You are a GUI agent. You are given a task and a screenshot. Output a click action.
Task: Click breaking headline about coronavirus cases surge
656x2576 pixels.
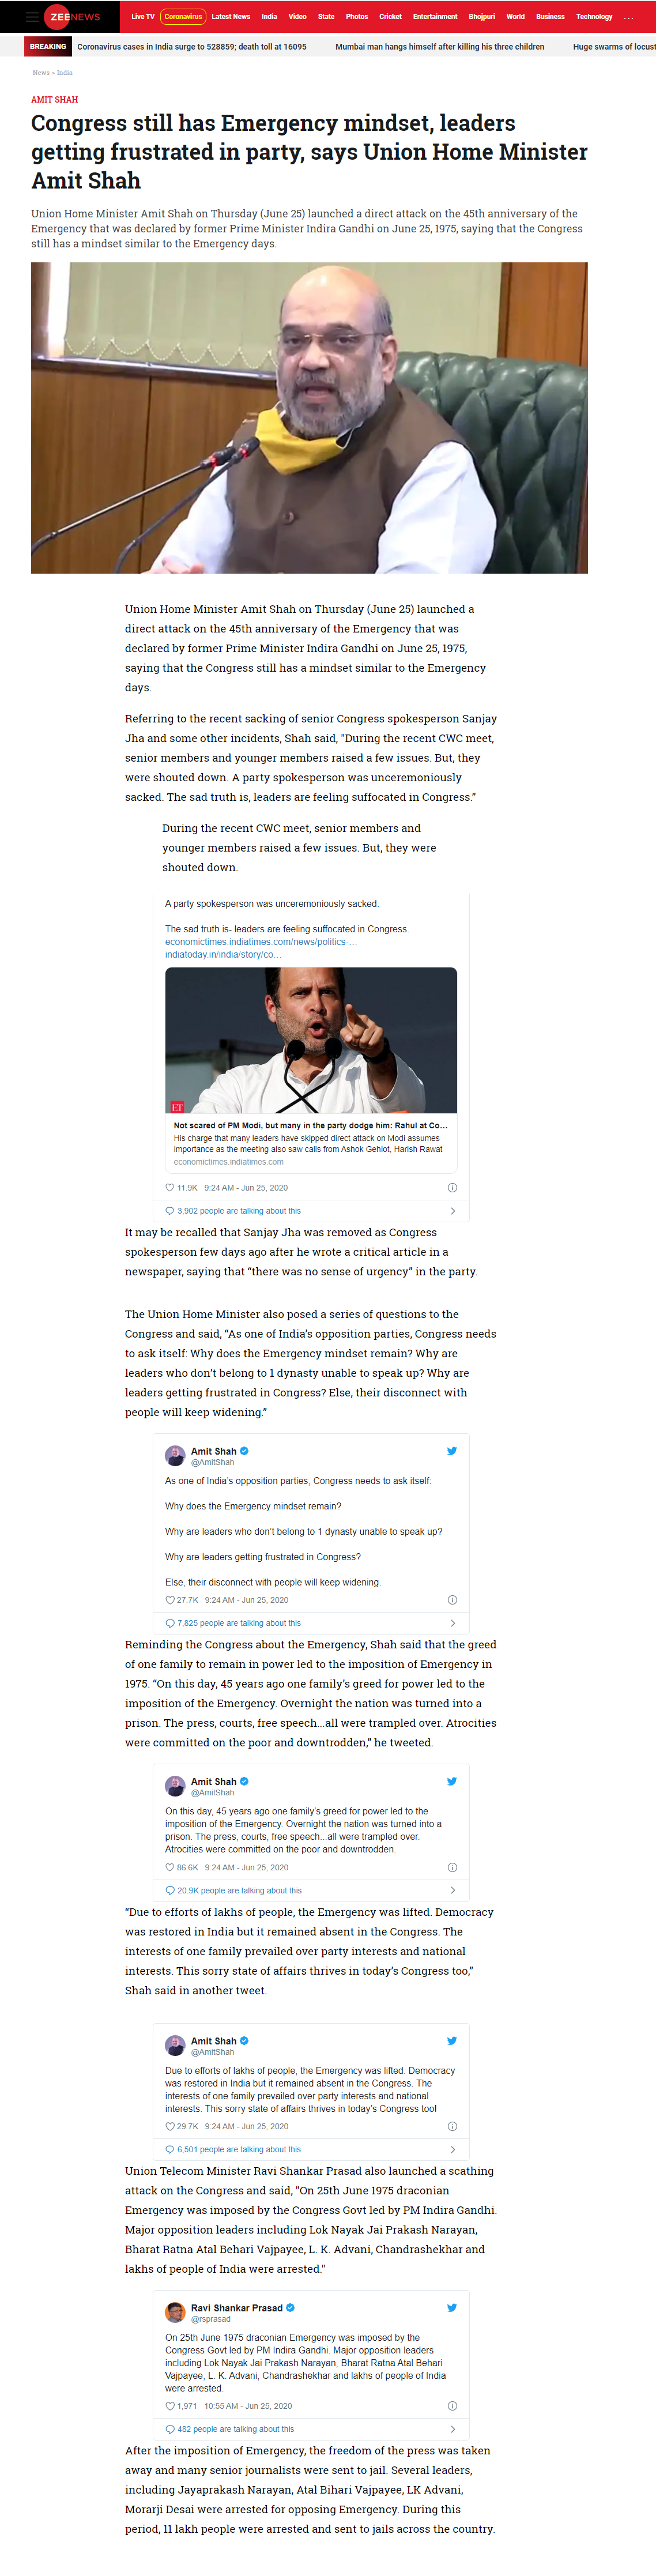click(192, 47)
